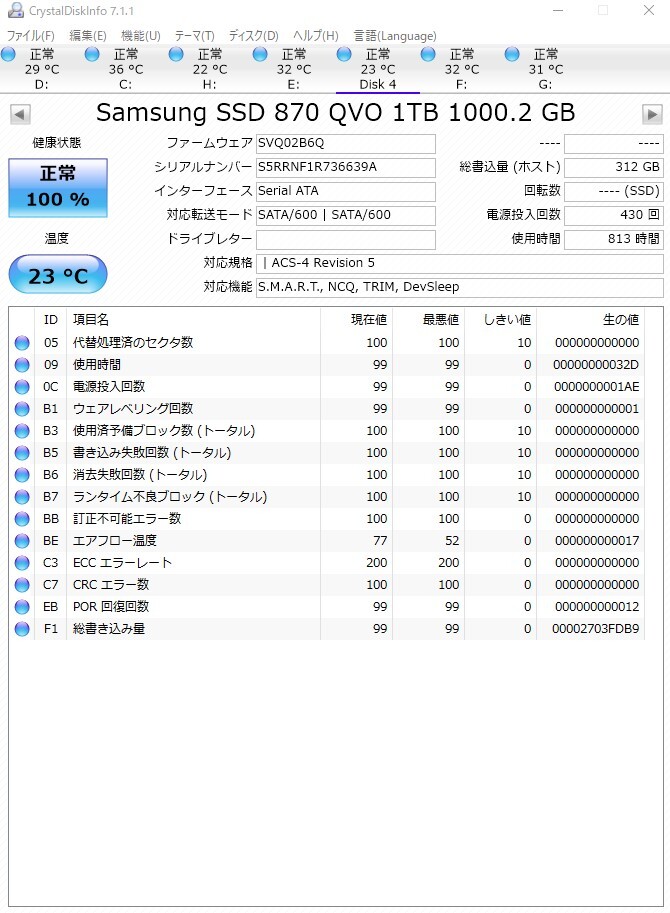Click the rotation rate value ---- (SSD)

(614, 191)
